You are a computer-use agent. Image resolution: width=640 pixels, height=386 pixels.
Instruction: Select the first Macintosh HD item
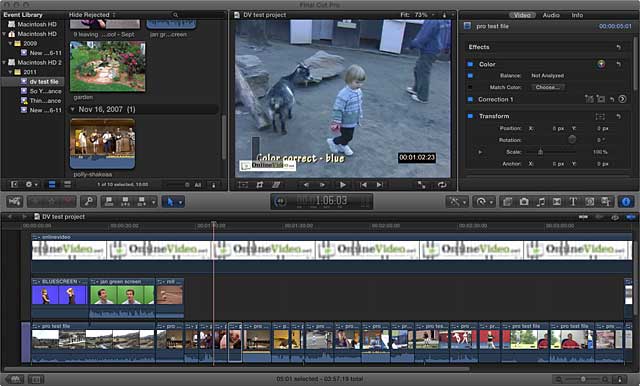tap(33, 24)
